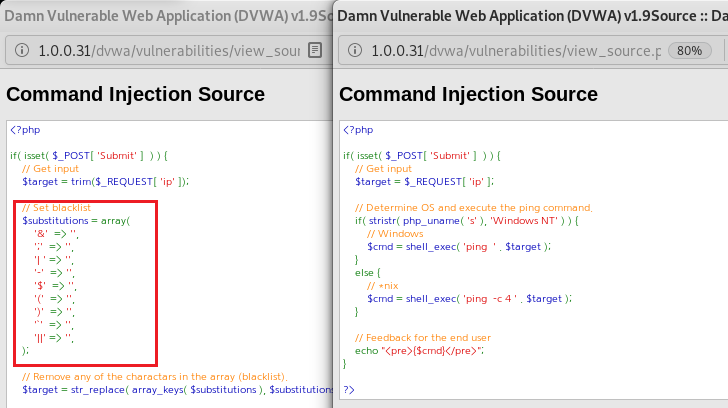Click the '$target = $_REQUEST[ 'ip' ];' line in right window
Screen dimensions: 728x408
click(424, 181)
